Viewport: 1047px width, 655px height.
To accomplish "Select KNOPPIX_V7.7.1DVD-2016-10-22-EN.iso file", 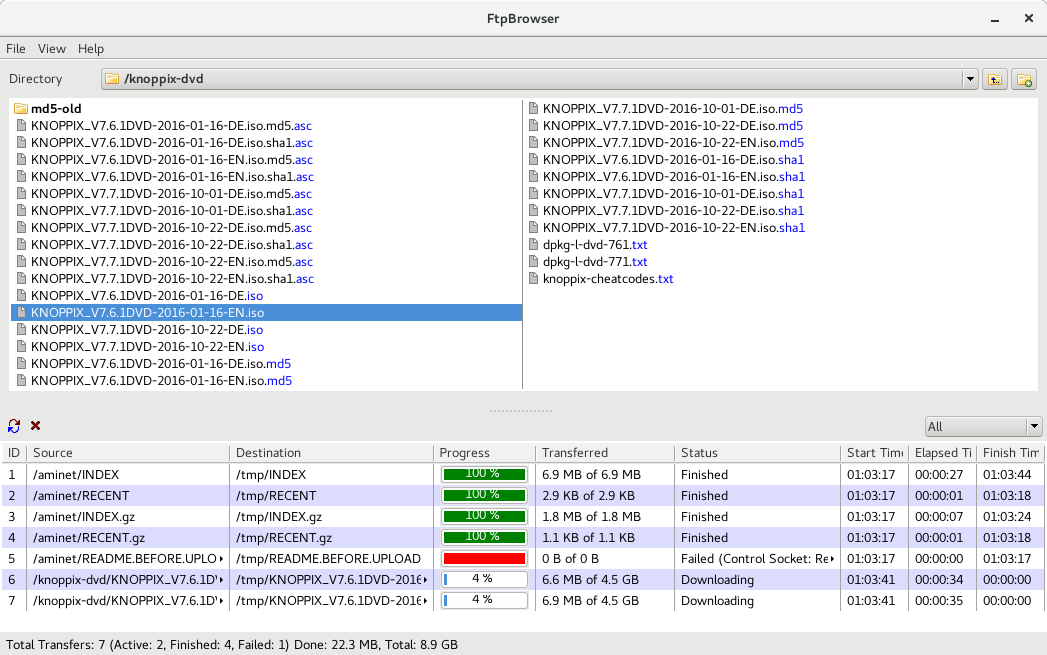I will [x=147, y=347].
